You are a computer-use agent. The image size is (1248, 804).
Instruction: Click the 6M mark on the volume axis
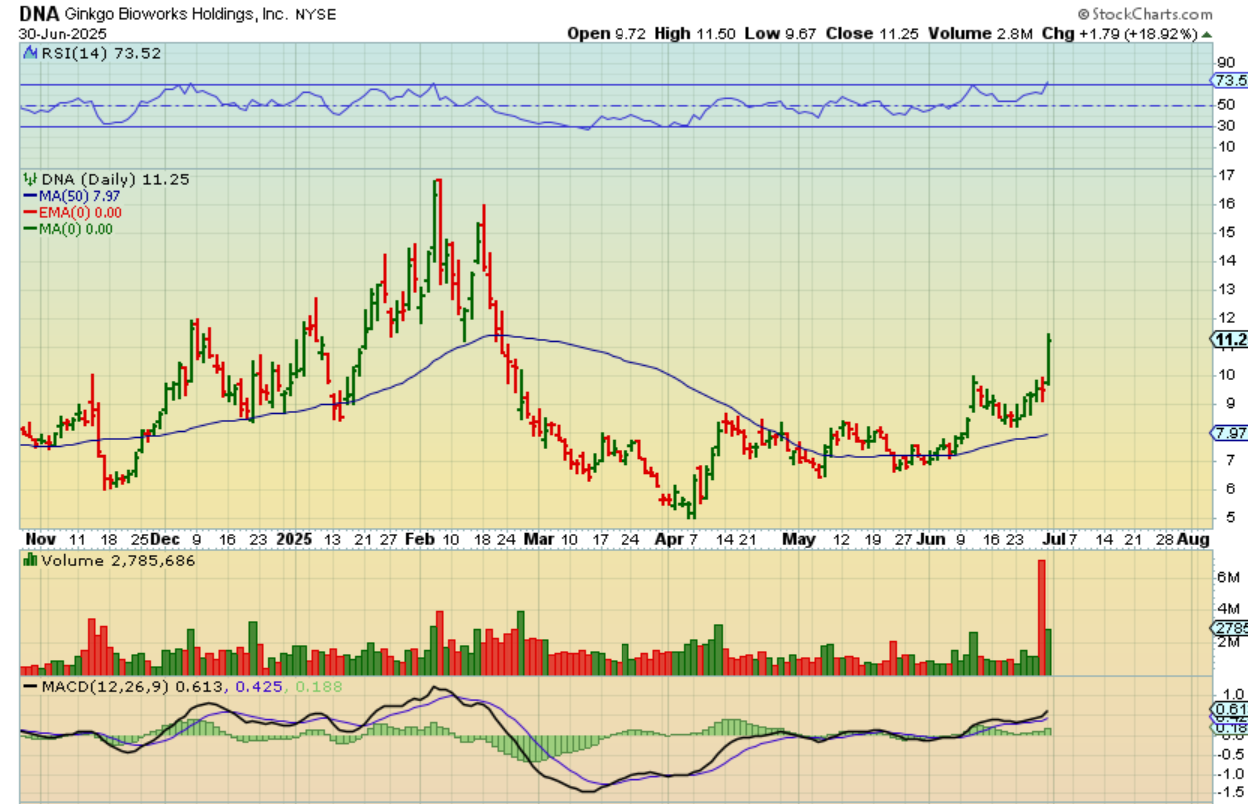(1227, 578)
